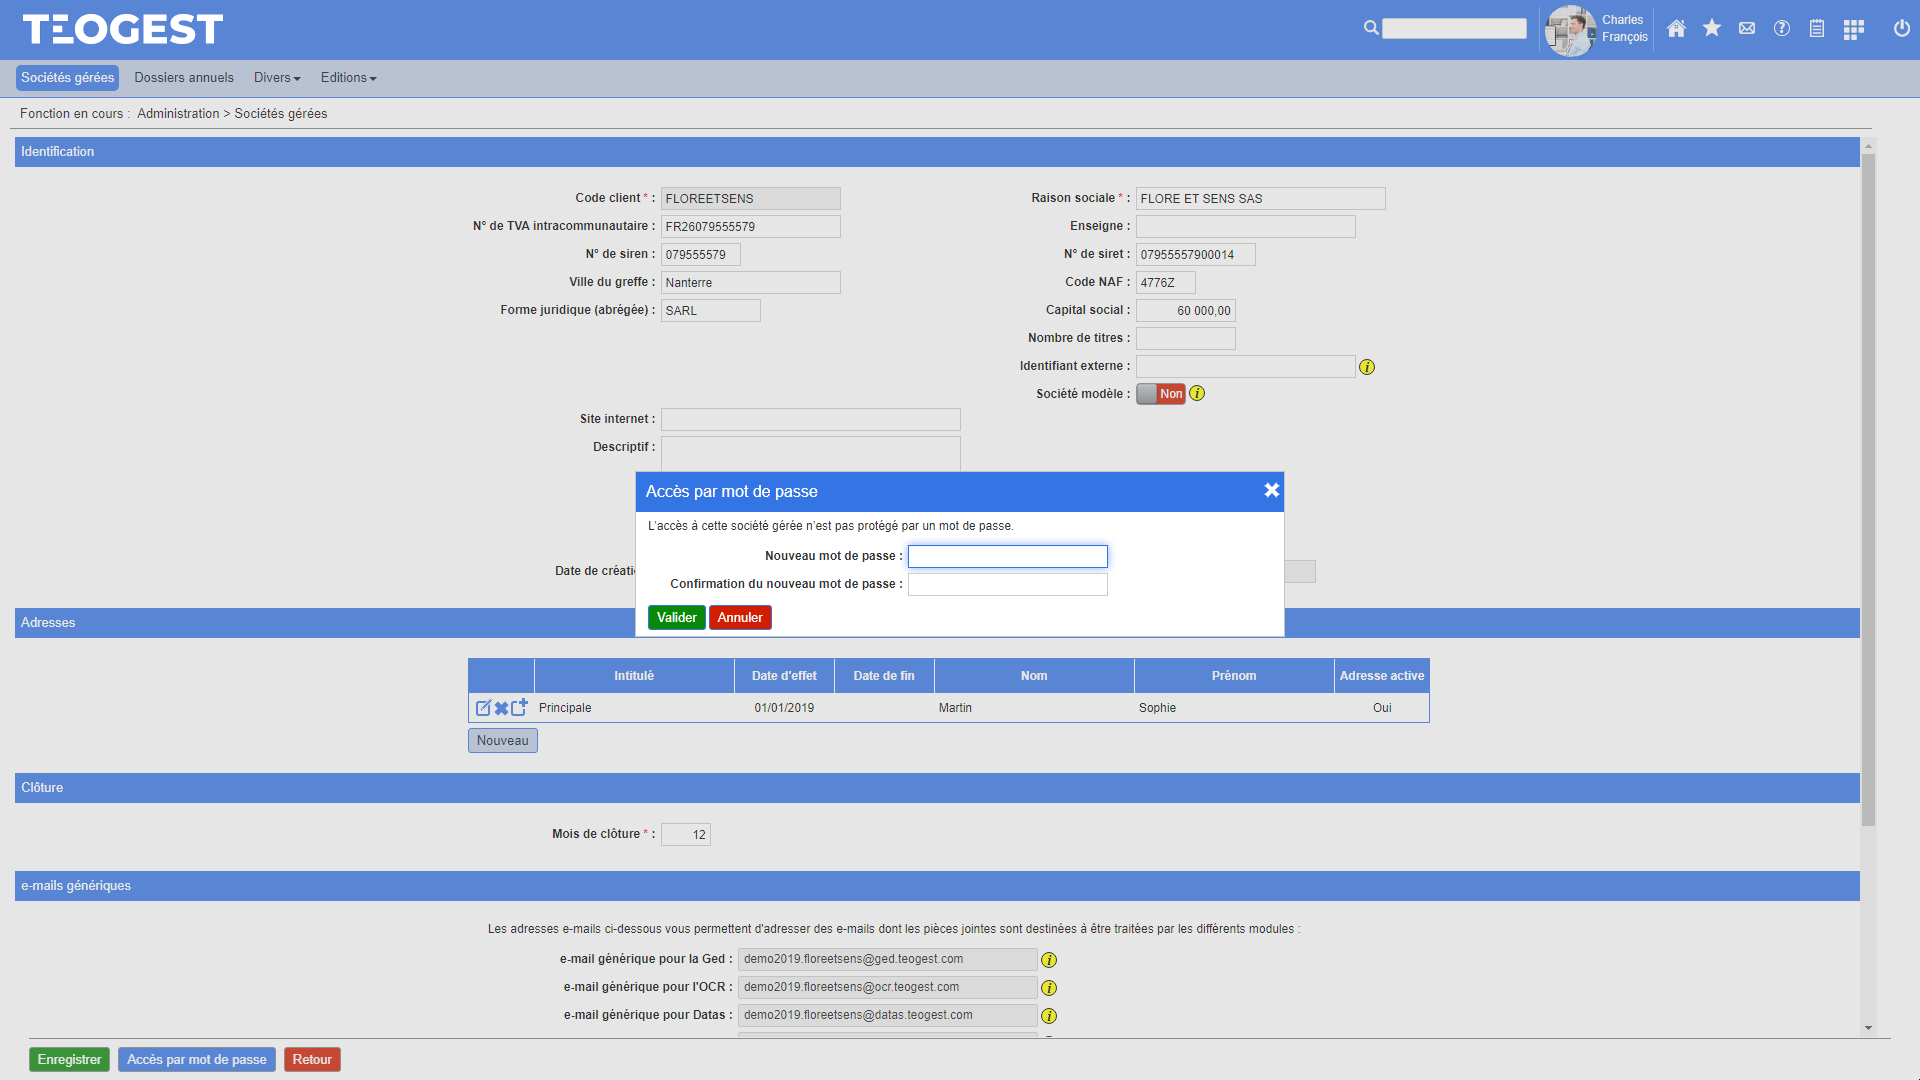Expand the Editions dropdown menu
Screen dimensions: 1920x1080
(x=348, y=78)
